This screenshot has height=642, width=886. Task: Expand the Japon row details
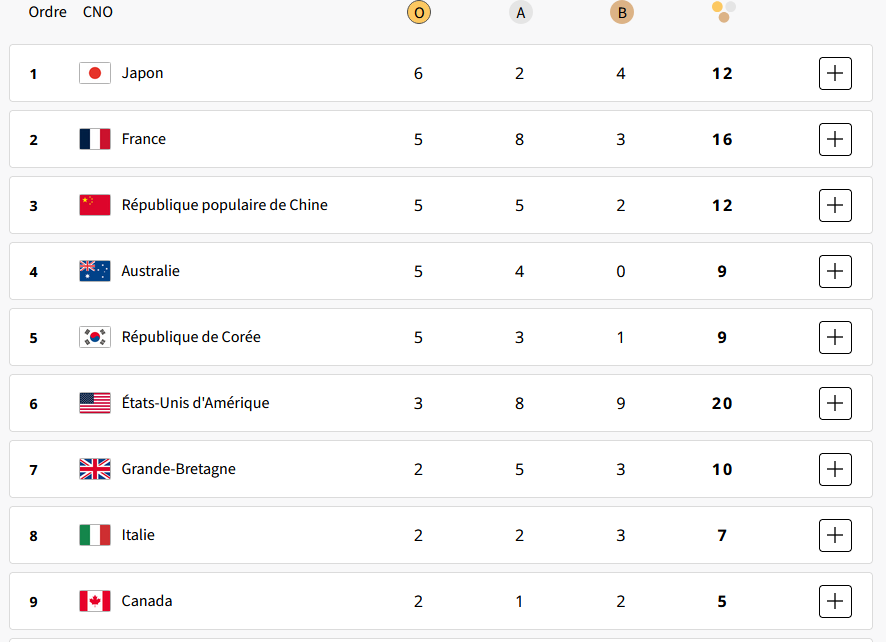pos(835,73)
